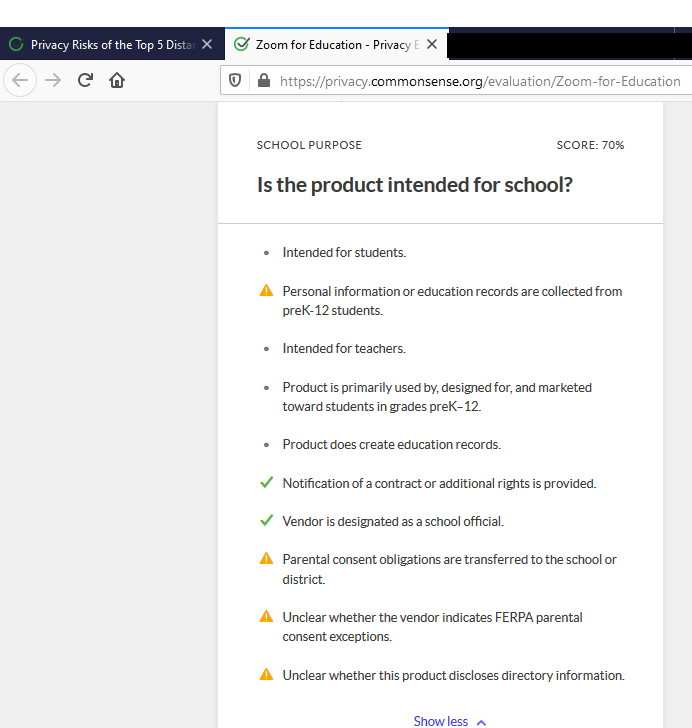
Task: Click green checkmark next to vendor school official
Action: click(267, 520)
